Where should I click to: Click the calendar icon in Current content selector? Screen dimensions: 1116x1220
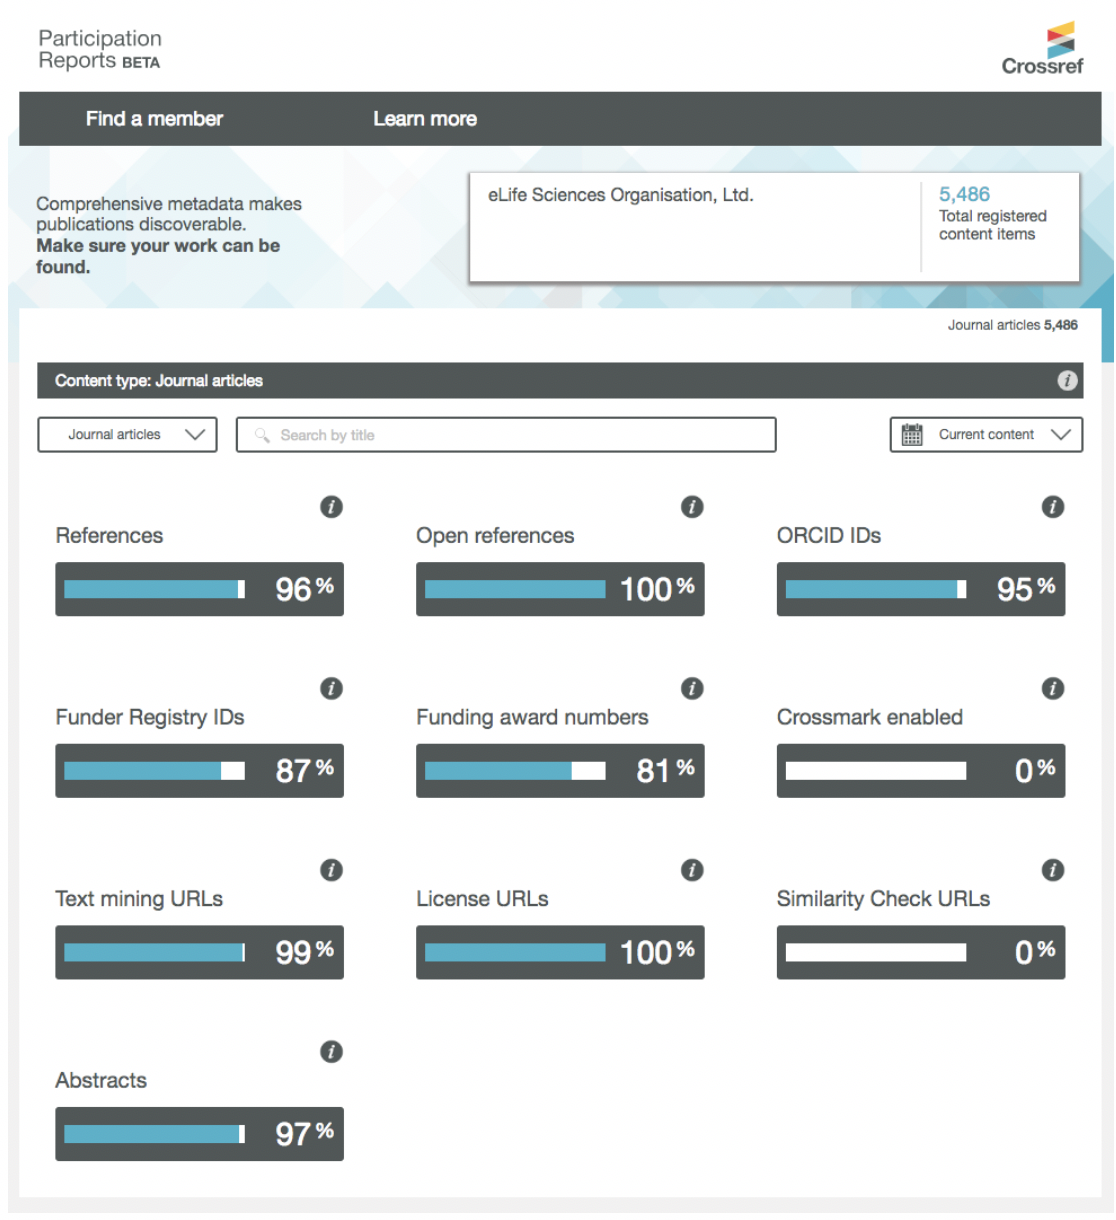(911, 434)
